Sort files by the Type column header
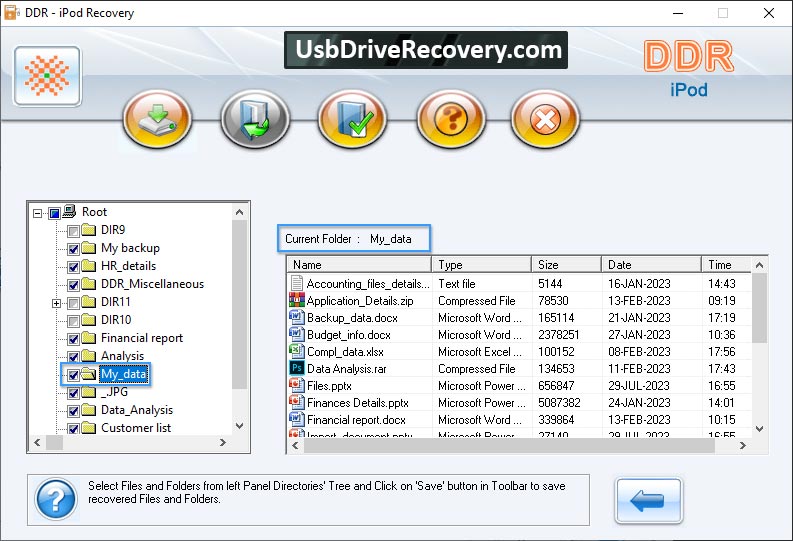This screenshot has height=541, width=793. [481, 264]
